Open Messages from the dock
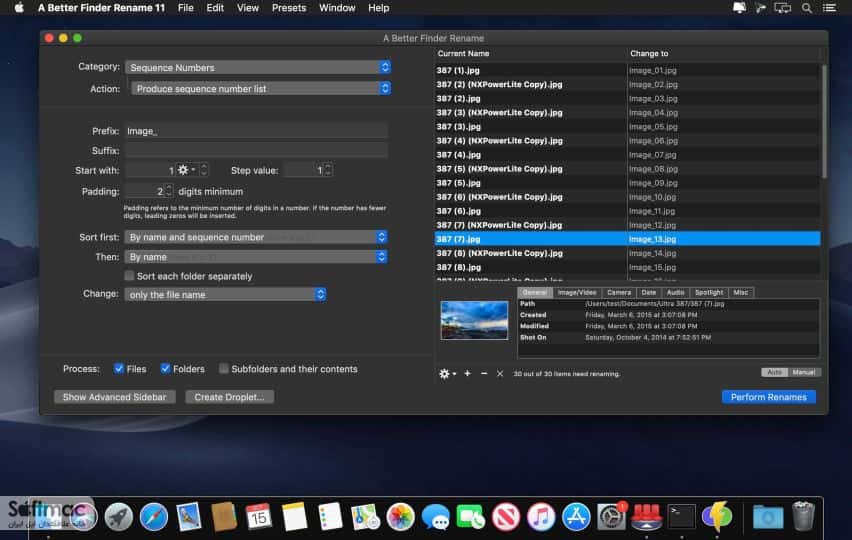This screenshot has width=852, height=540. [x=436, y=517]
